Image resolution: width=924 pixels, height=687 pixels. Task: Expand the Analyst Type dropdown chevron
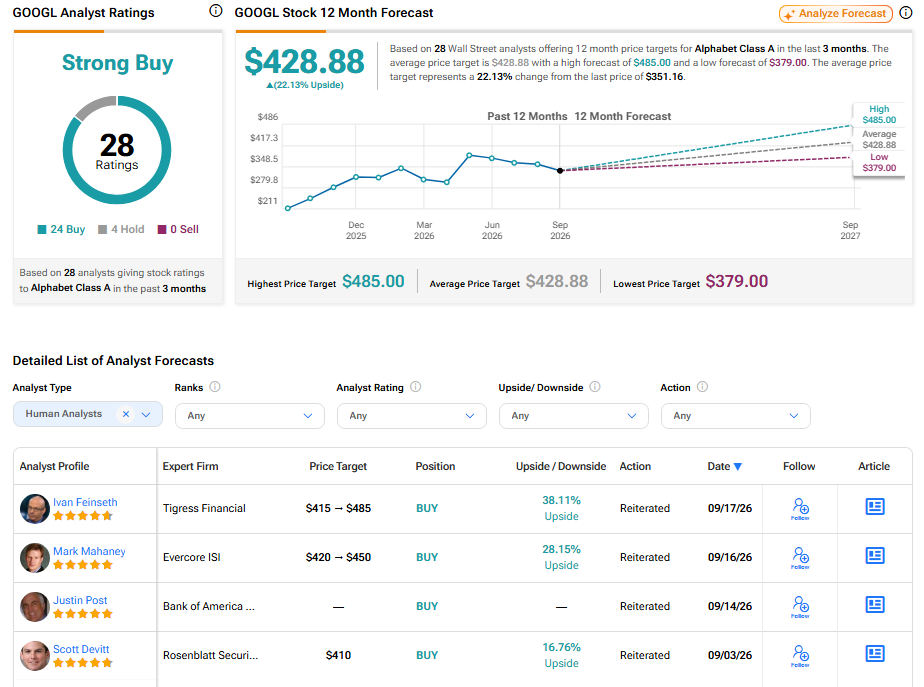point(146,414)
